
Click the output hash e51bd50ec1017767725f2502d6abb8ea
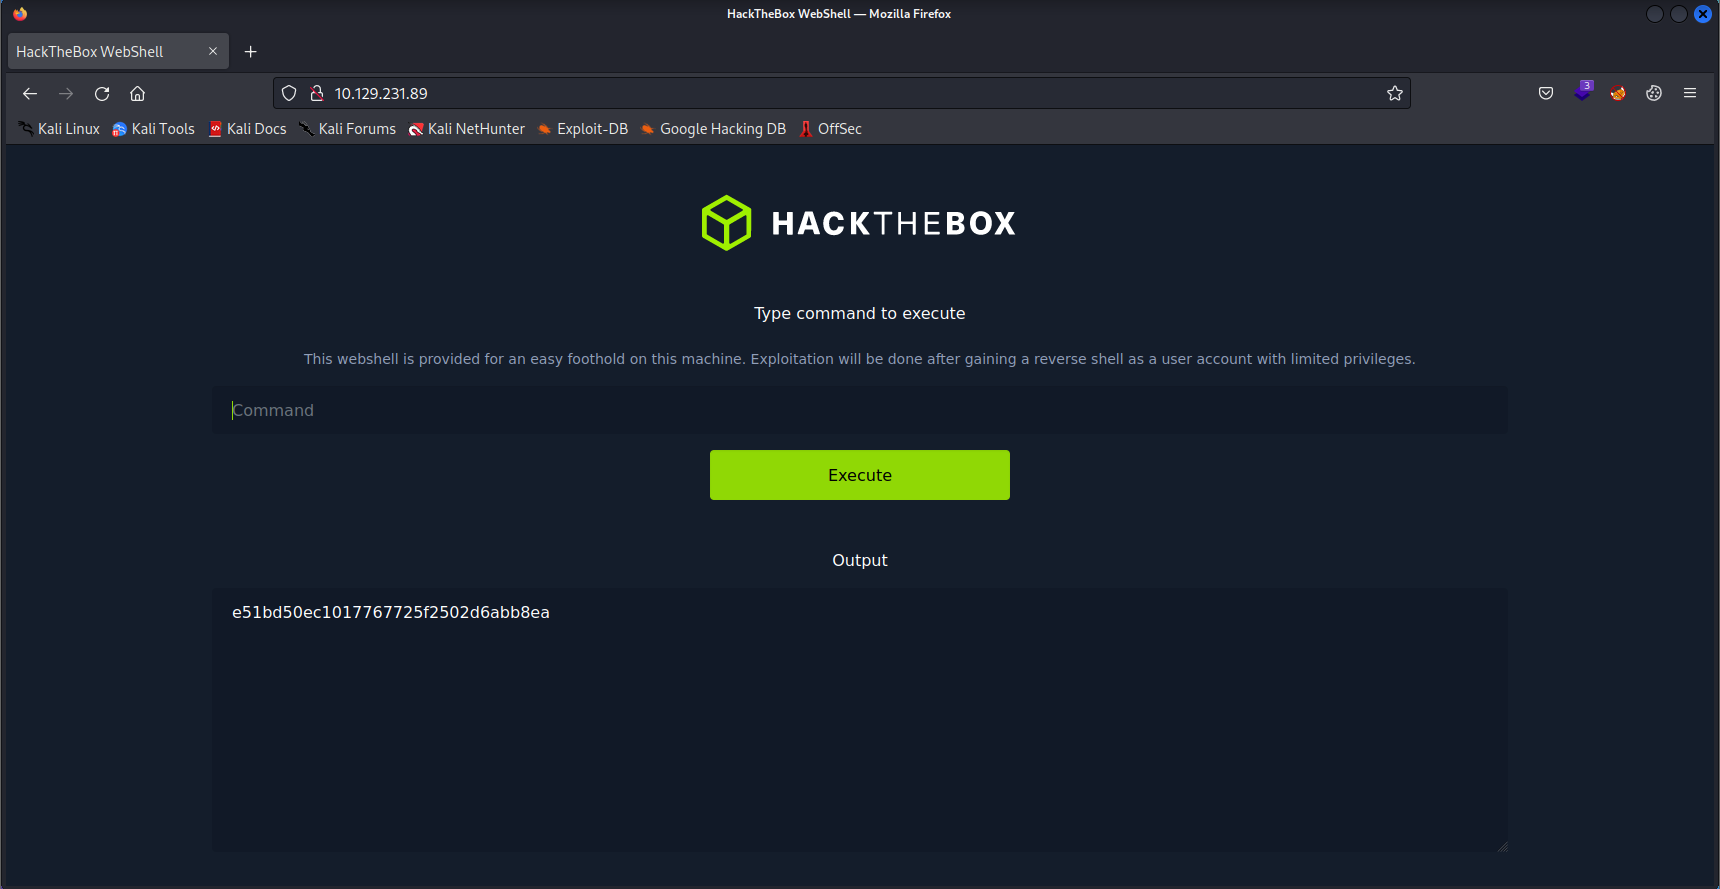(391, 612)
